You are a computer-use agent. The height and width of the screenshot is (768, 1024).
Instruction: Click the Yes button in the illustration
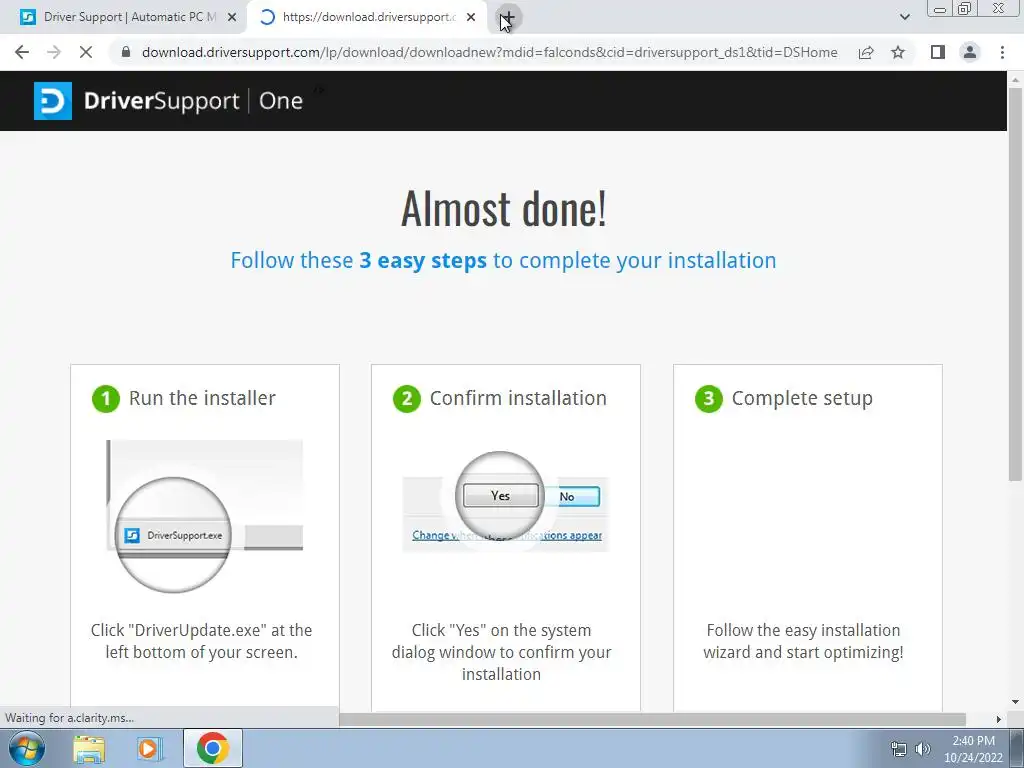click(500, 496)
